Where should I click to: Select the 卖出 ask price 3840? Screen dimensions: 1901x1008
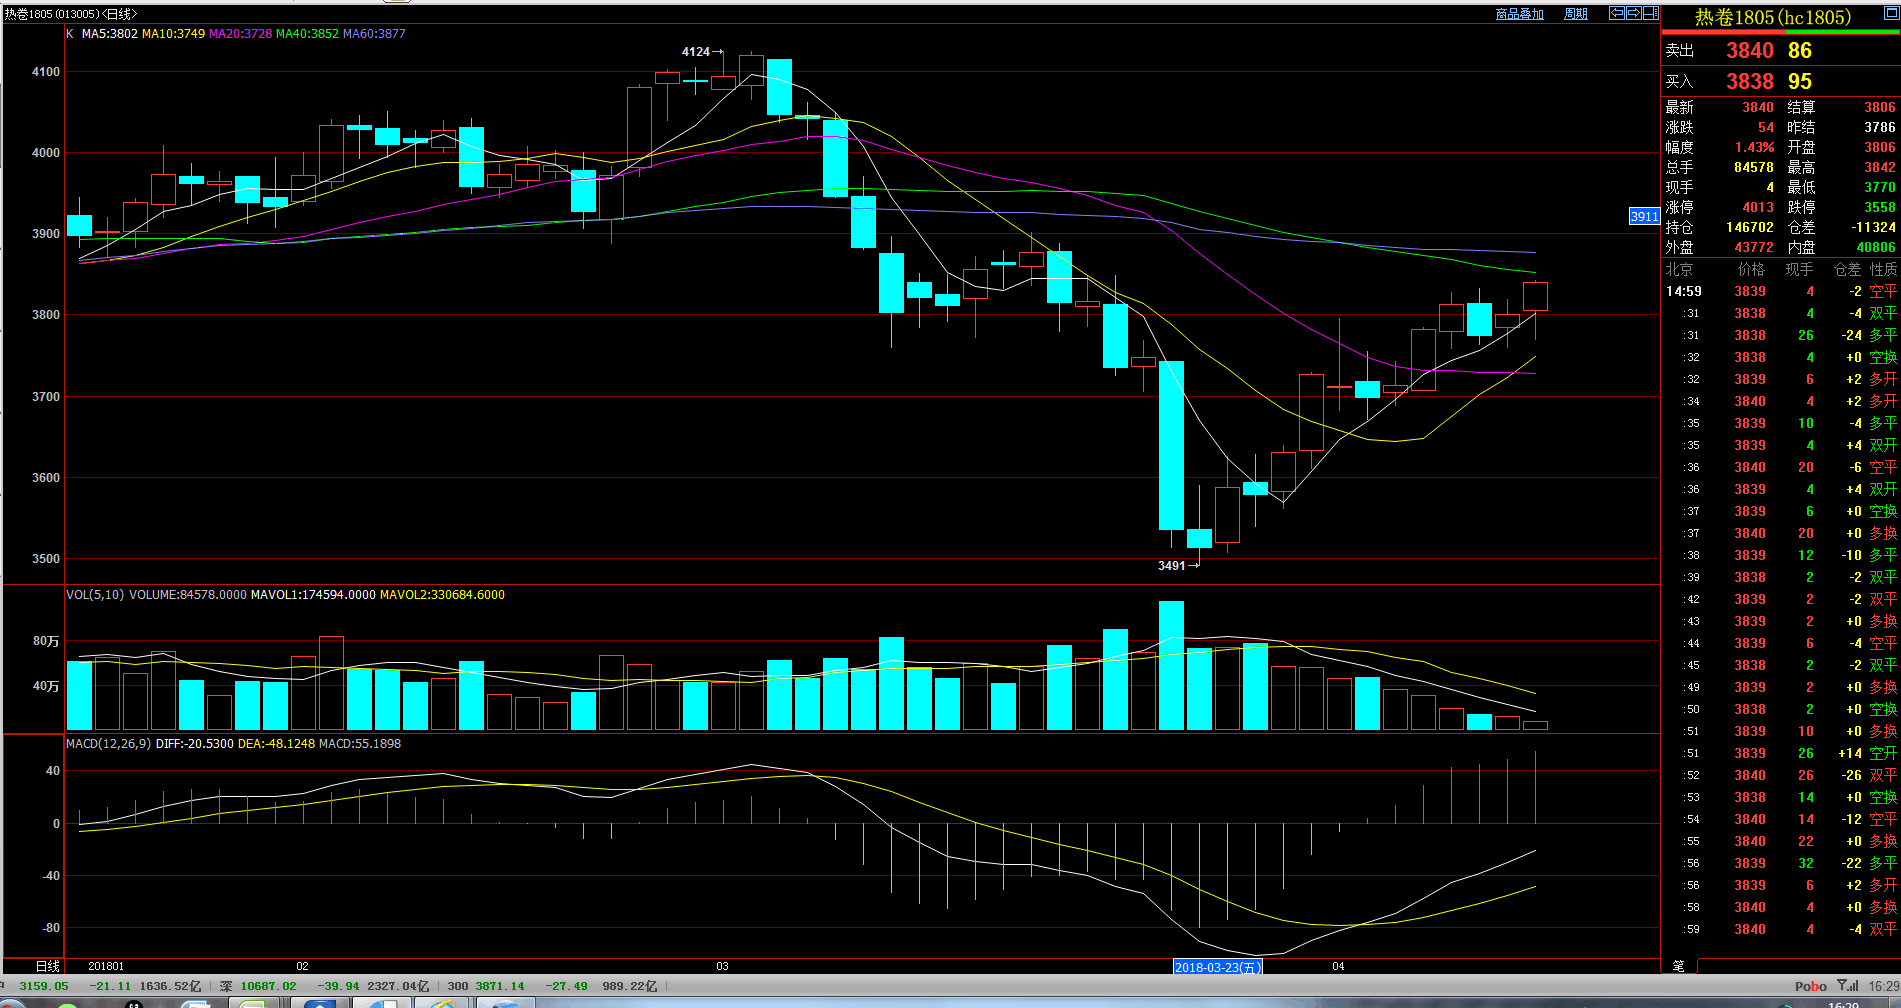pyautogui.click(x=1749, y=50)
